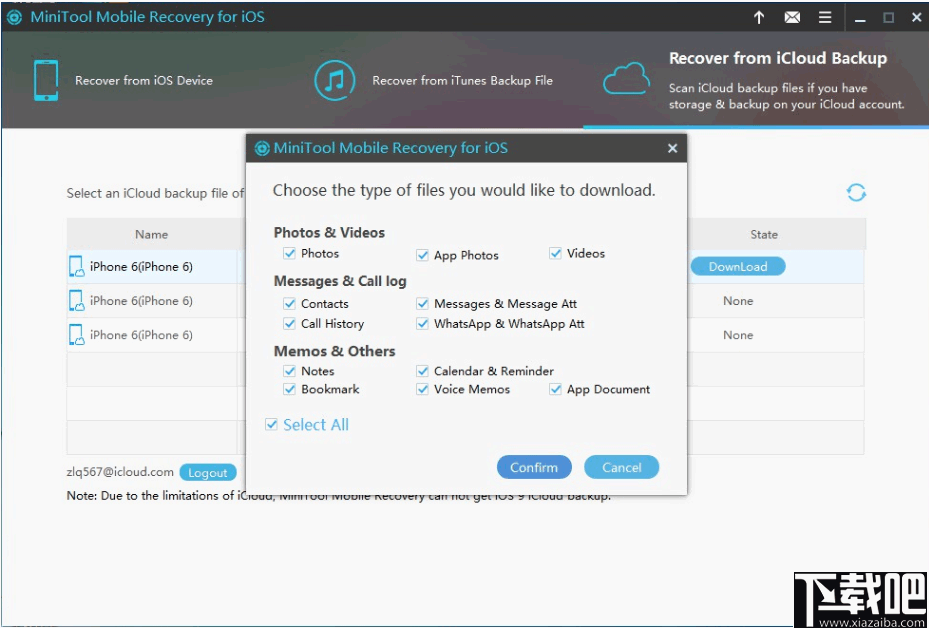This screenshot has width=929, height=628.
Task: Toggle Messages & Message Att checkbox
Action: coord(422,304)
